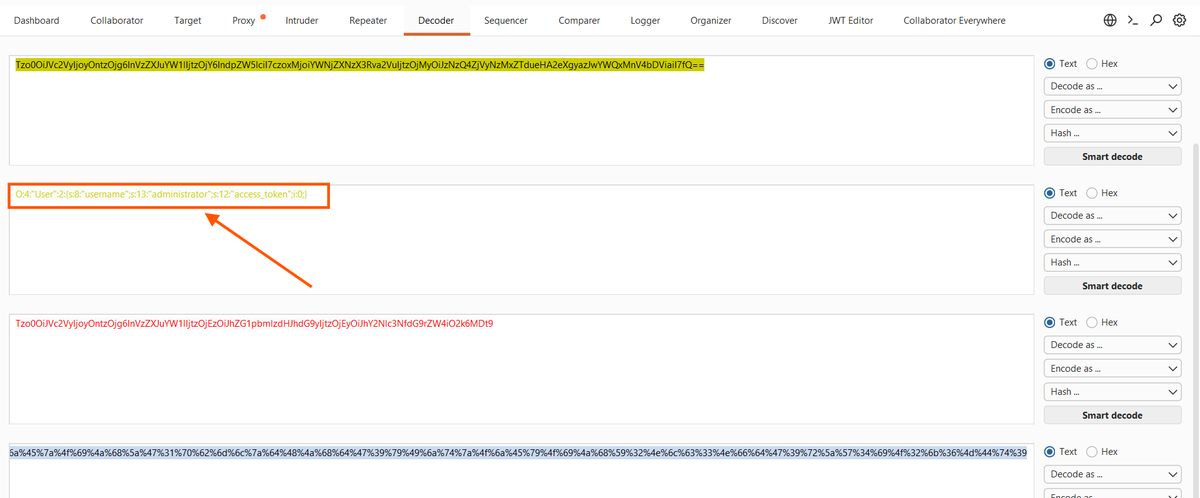Expand Hash dropdown for third box

point(1112,391)
